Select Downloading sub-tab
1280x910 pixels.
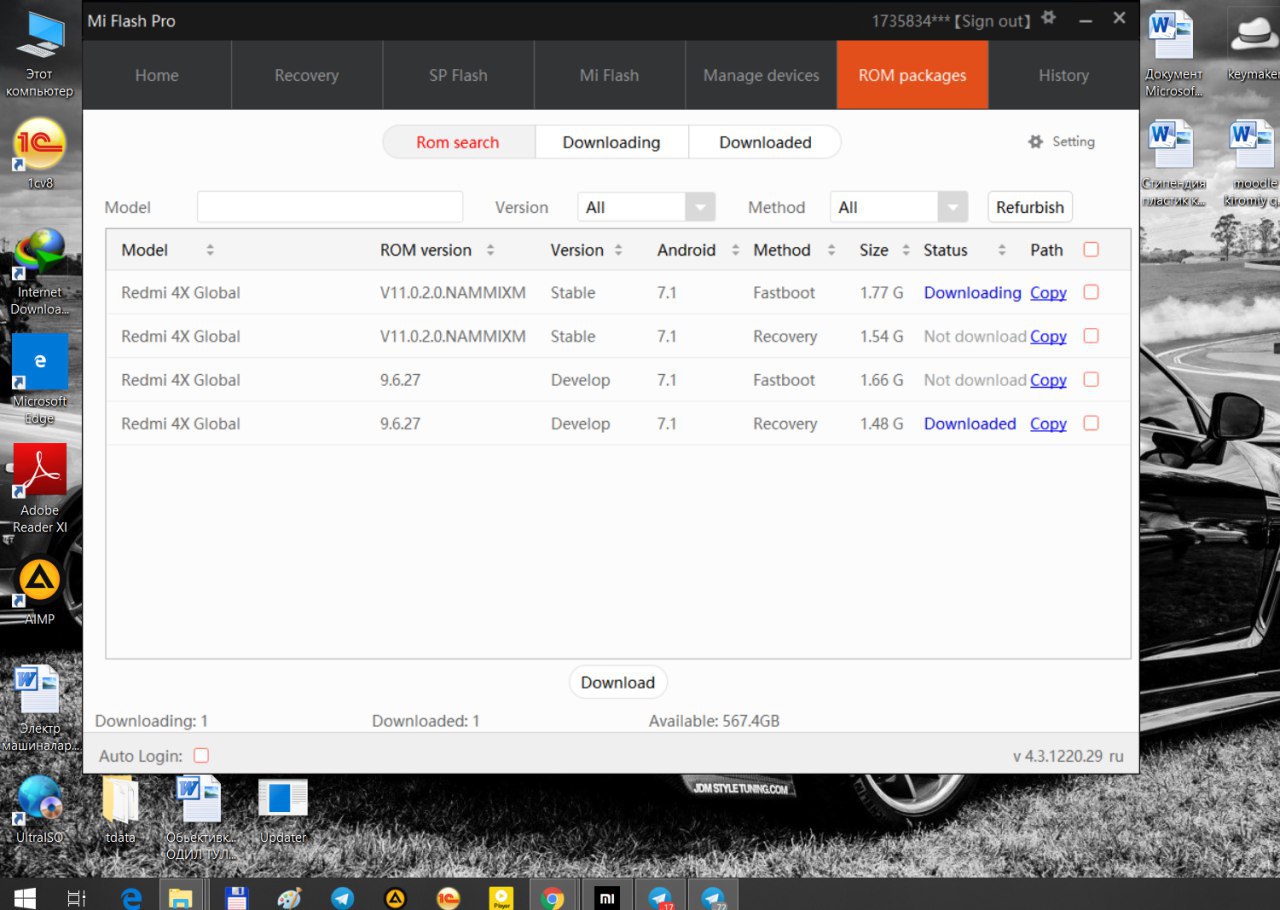[612, 142]
